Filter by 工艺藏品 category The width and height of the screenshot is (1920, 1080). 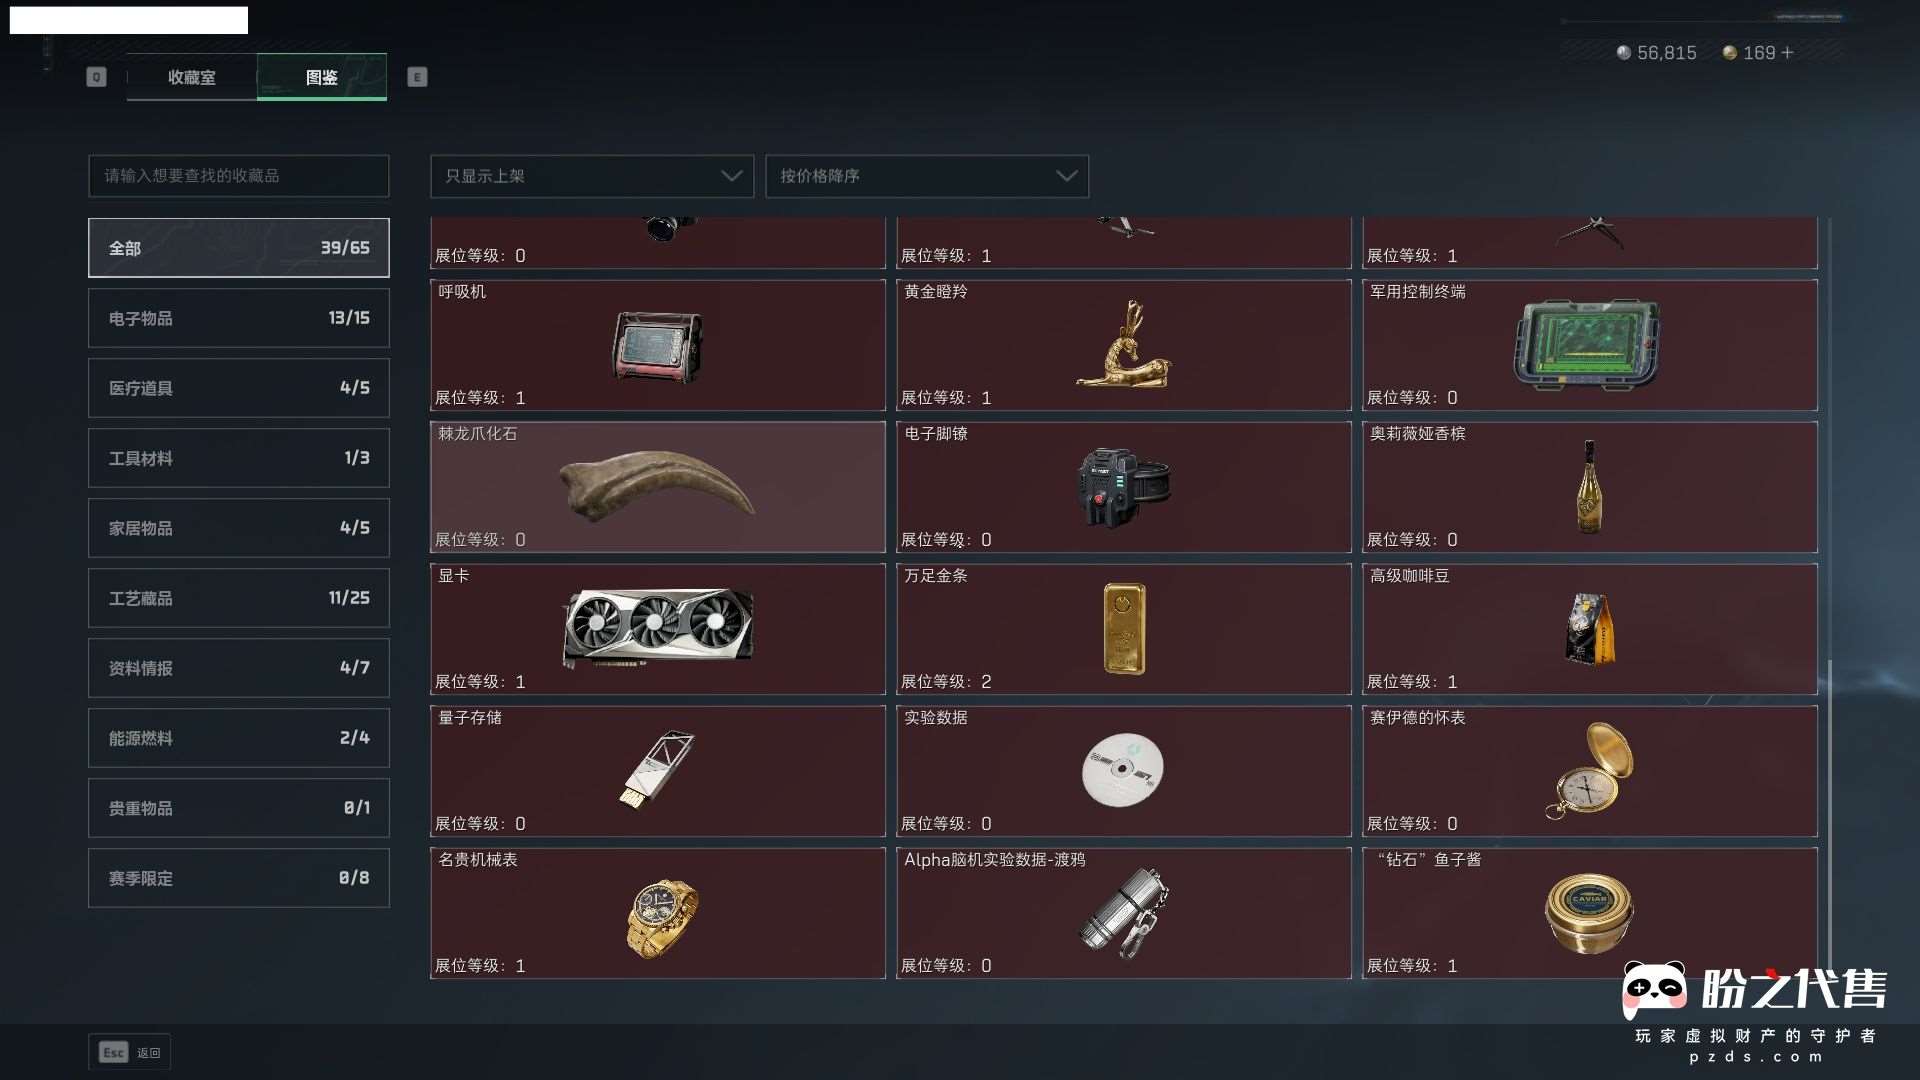[239, 598]
